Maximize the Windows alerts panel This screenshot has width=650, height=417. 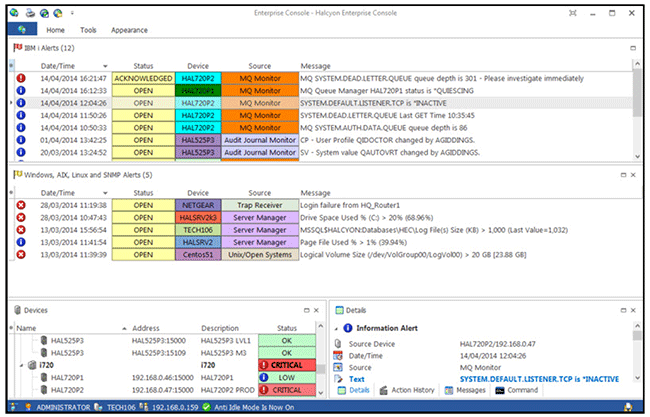[623, 175]
